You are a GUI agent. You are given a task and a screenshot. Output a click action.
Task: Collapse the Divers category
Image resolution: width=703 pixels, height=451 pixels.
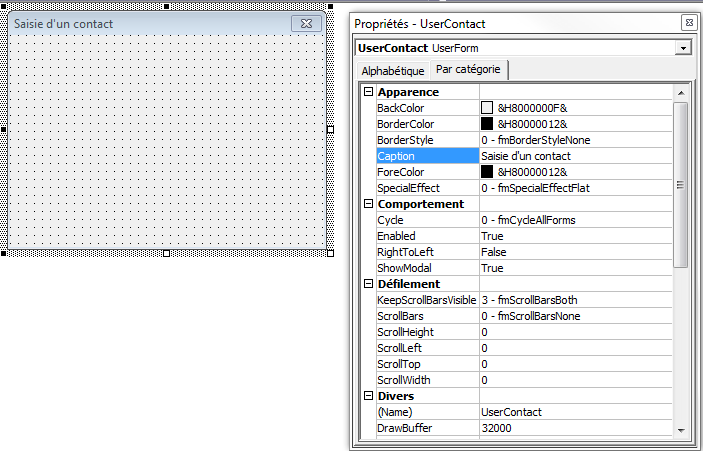(x=368, y=396)
